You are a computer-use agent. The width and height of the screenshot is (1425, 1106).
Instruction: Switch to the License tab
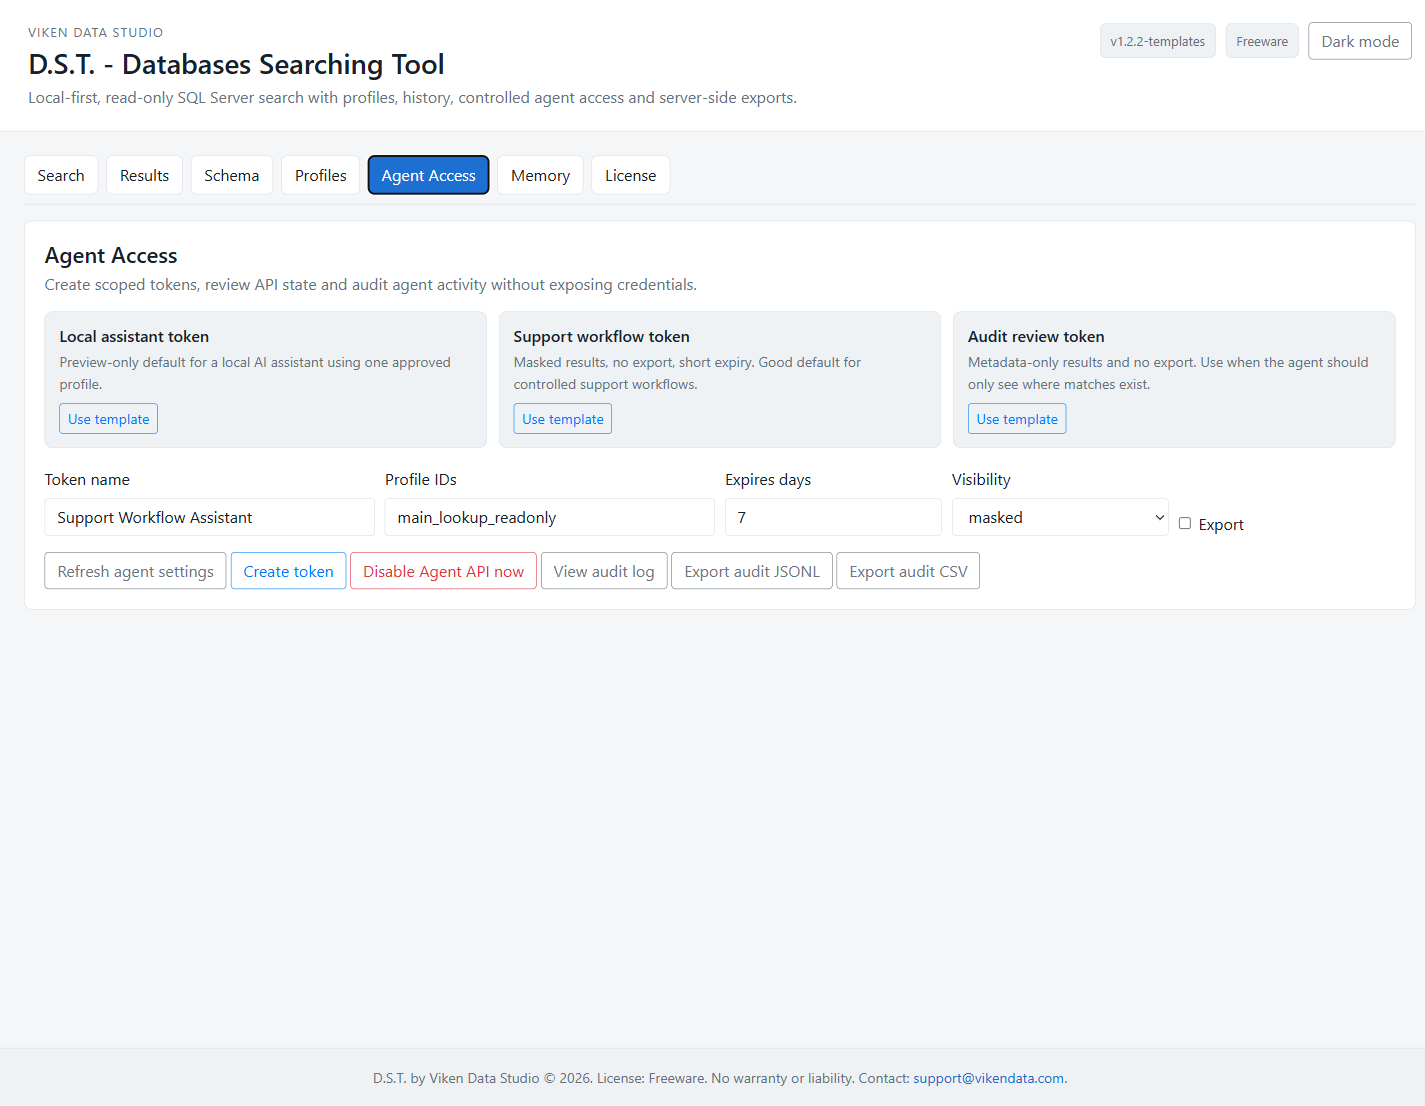pos(630,175)
